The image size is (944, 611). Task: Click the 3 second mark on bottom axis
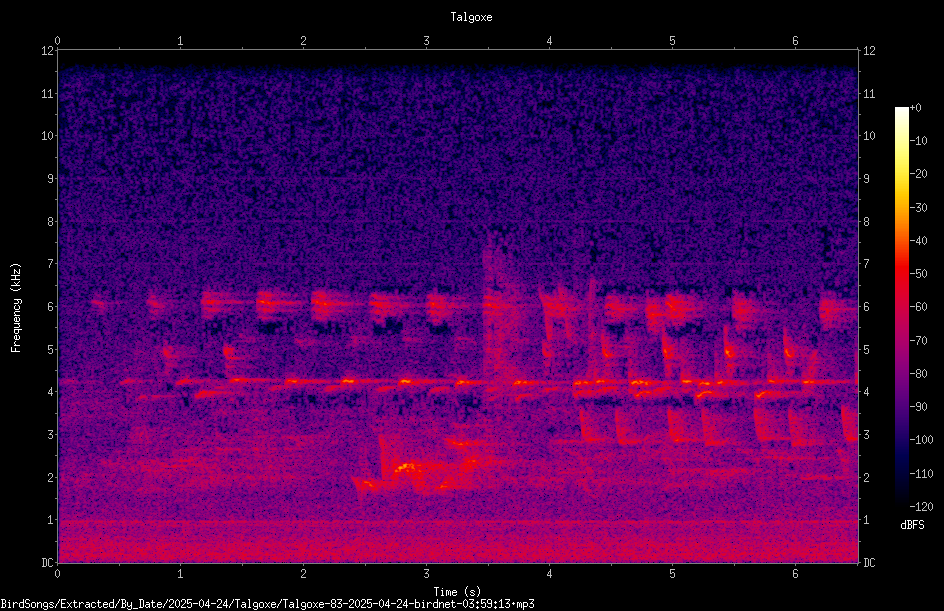[x=426, y=574]
